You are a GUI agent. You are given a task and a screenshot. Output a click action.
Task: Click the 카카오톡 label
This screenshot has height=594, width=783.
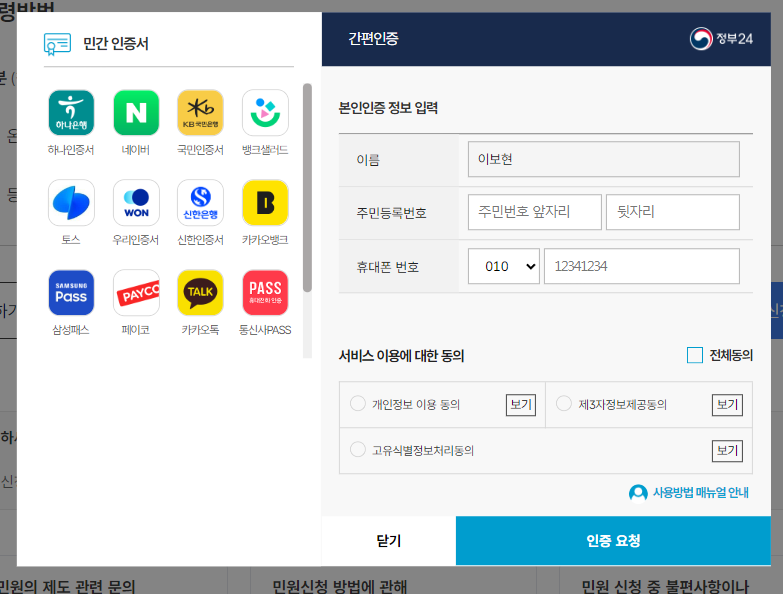[200, 329]
